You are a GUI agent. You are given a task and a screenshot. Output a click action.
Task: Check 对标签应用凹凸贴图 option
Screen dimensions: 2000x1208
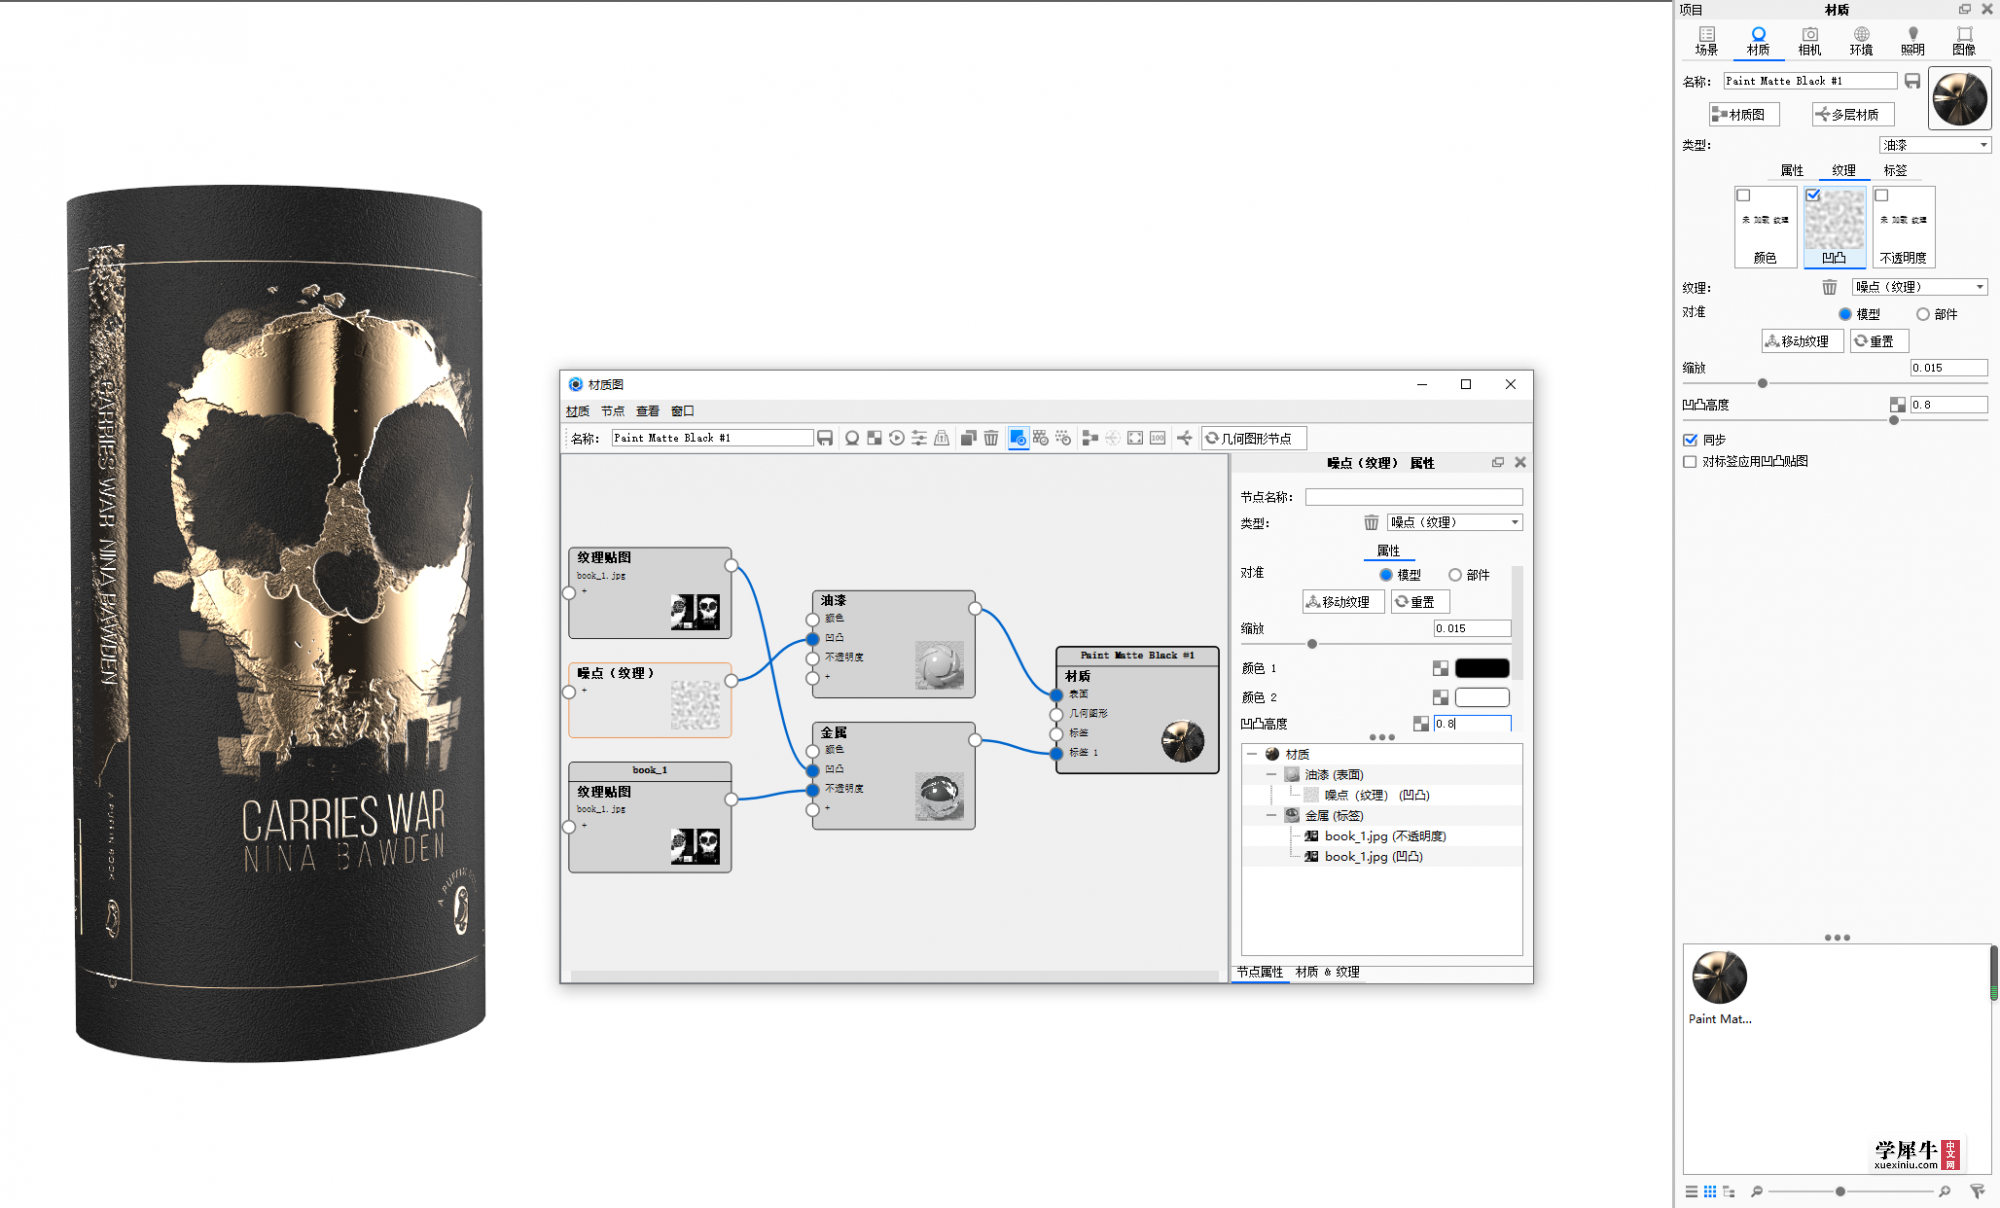click(x=1690, y=461)
